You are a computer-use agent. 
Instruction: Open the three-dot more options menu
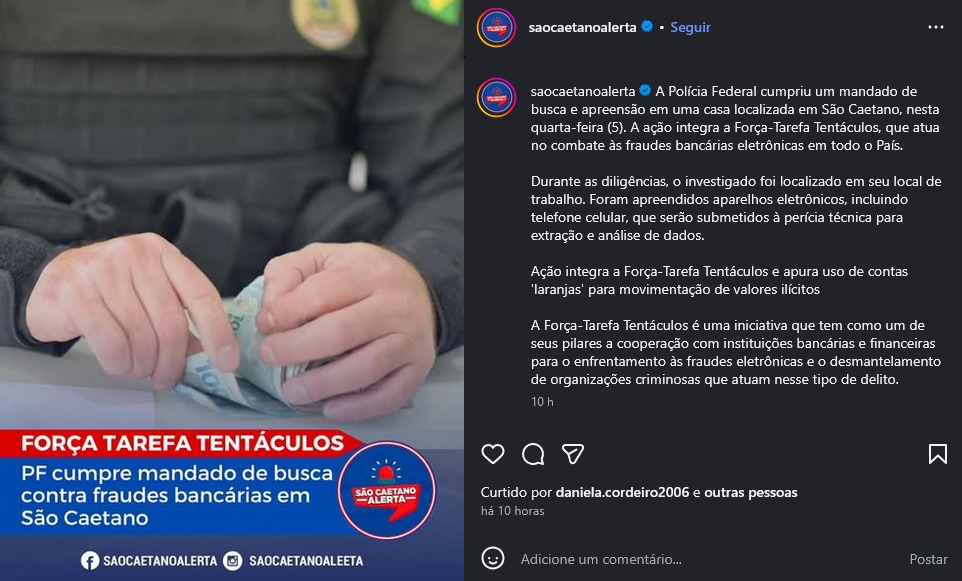(x=936, y=27)
